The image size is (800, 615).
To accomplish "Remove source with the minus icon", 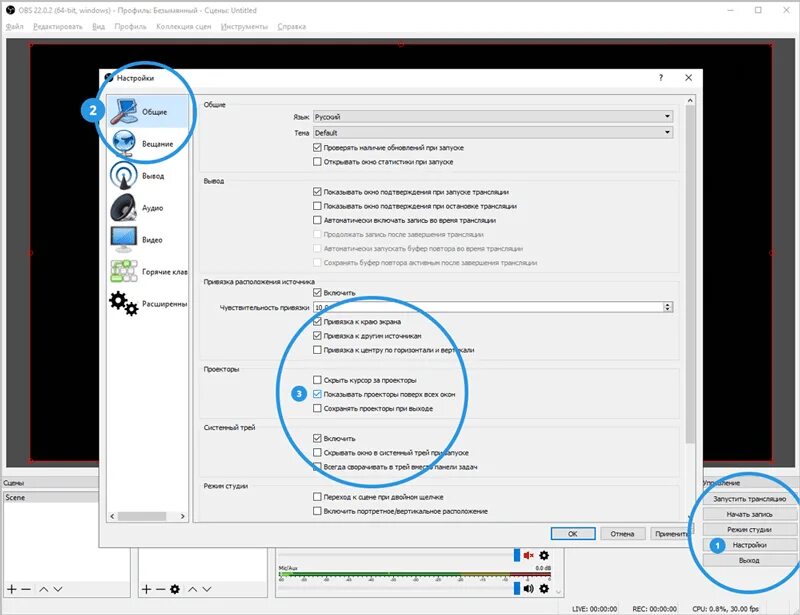I will [x=160, y=589].
